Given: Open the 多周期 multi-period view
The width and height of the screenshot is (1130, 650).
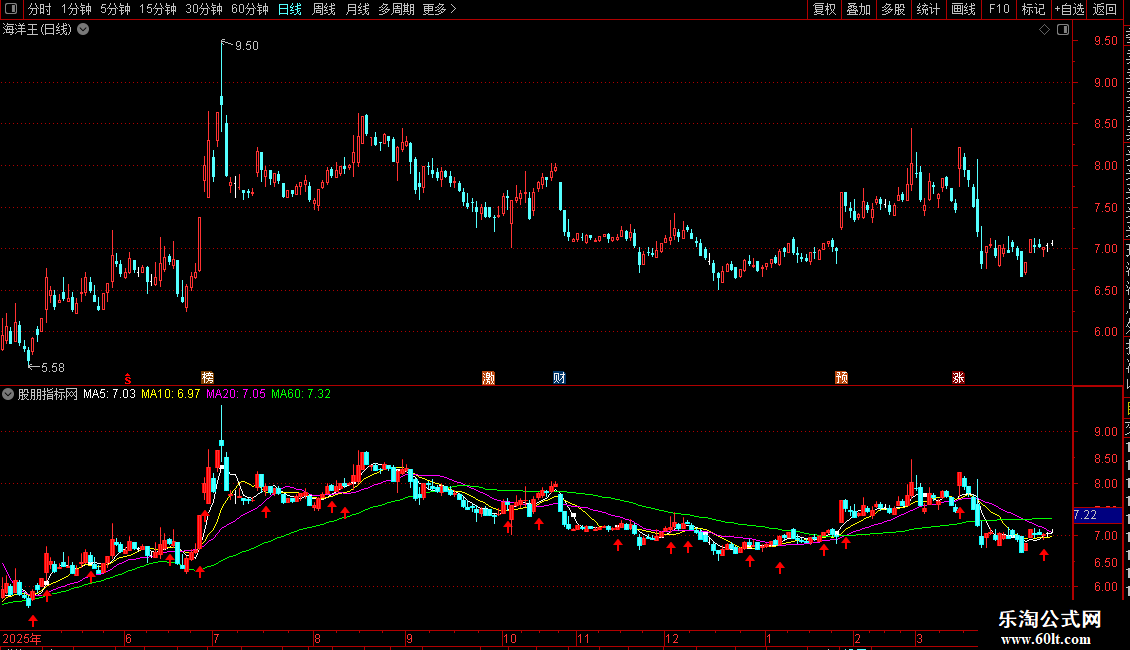Looking at the screenshot, I should tap(396, 9).
